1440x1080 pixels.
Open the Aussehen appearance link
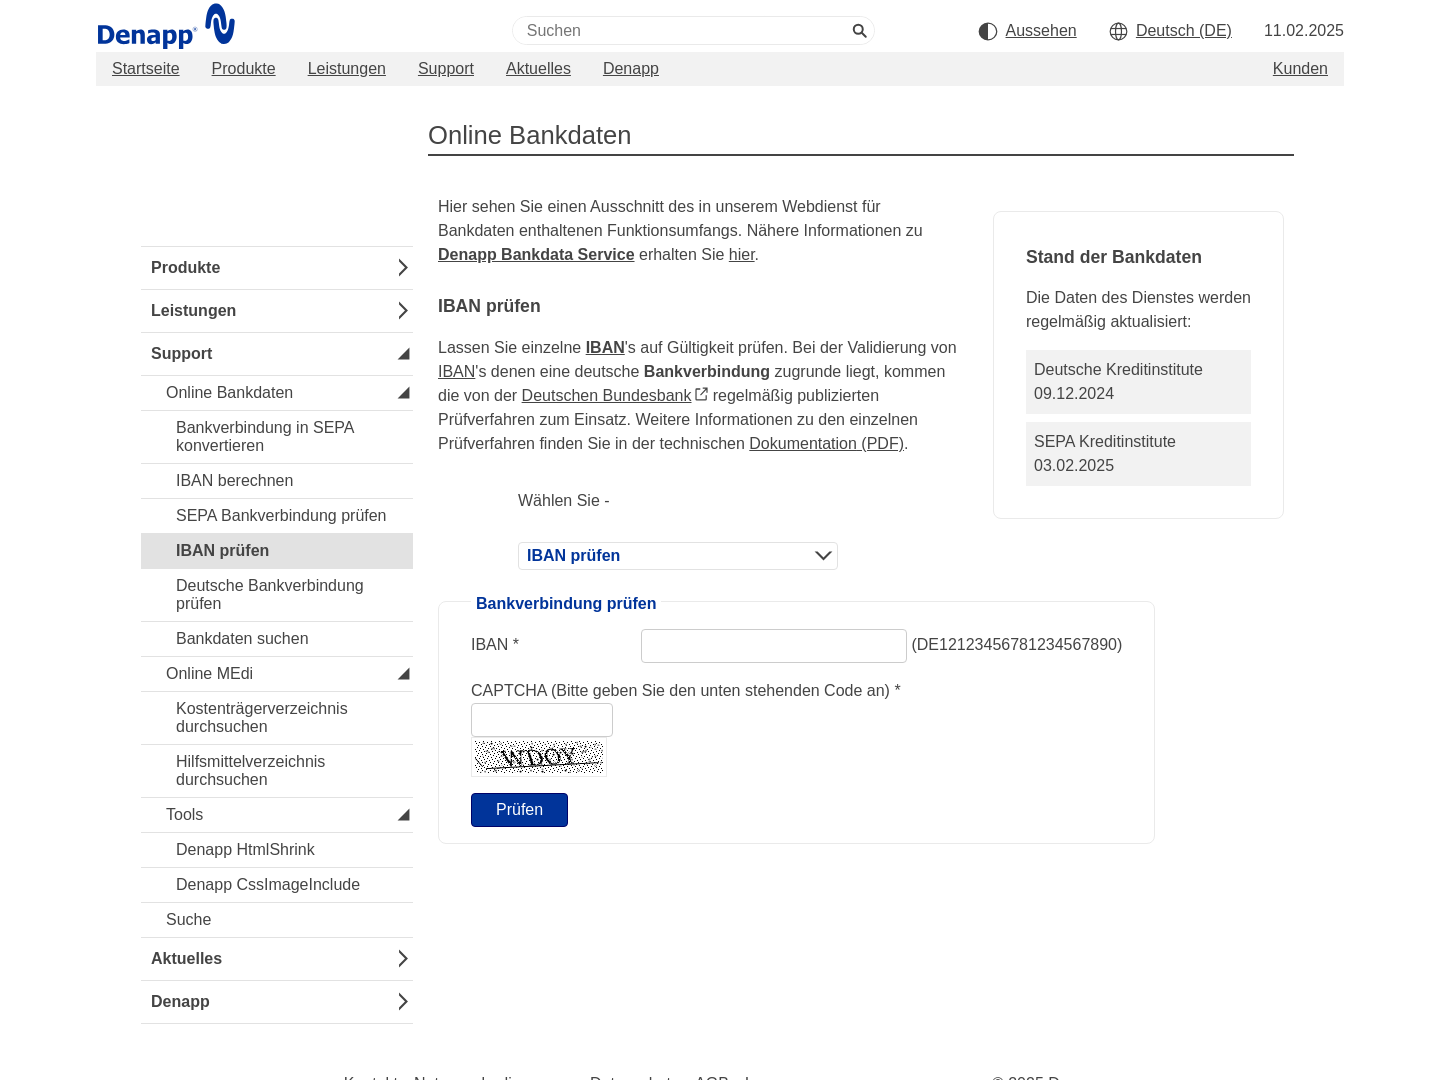[1041, 31]
